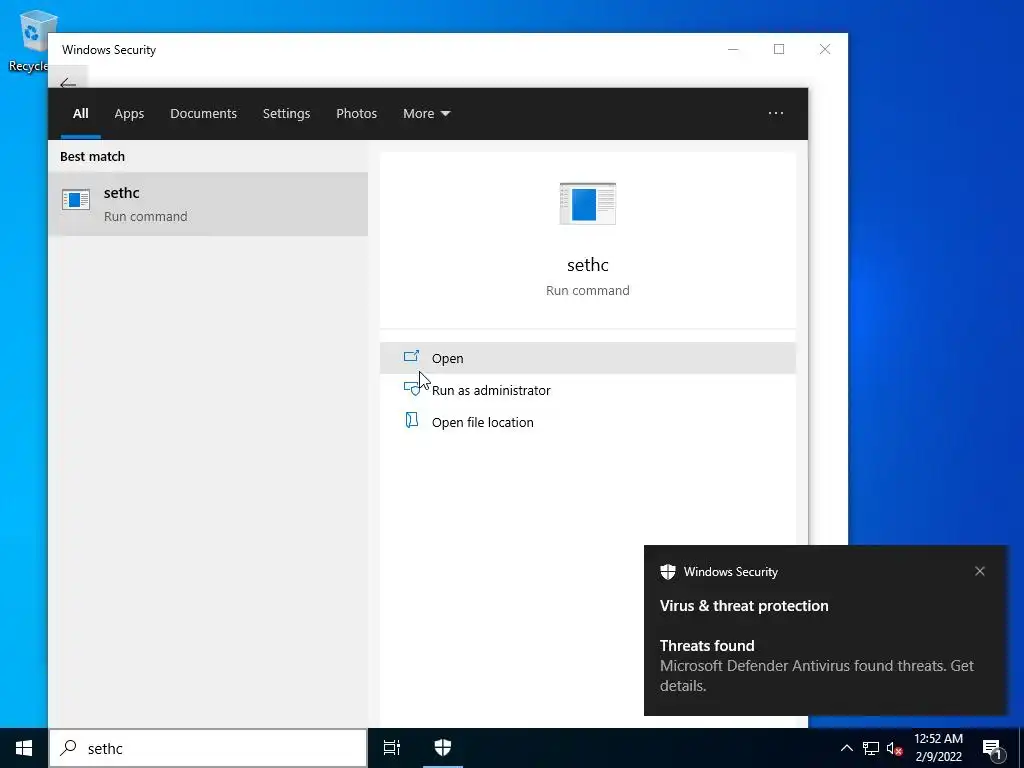Open the Action Center notifications icon
Viewport: 1024px width, 768px height.
click(x=992, y=749)
